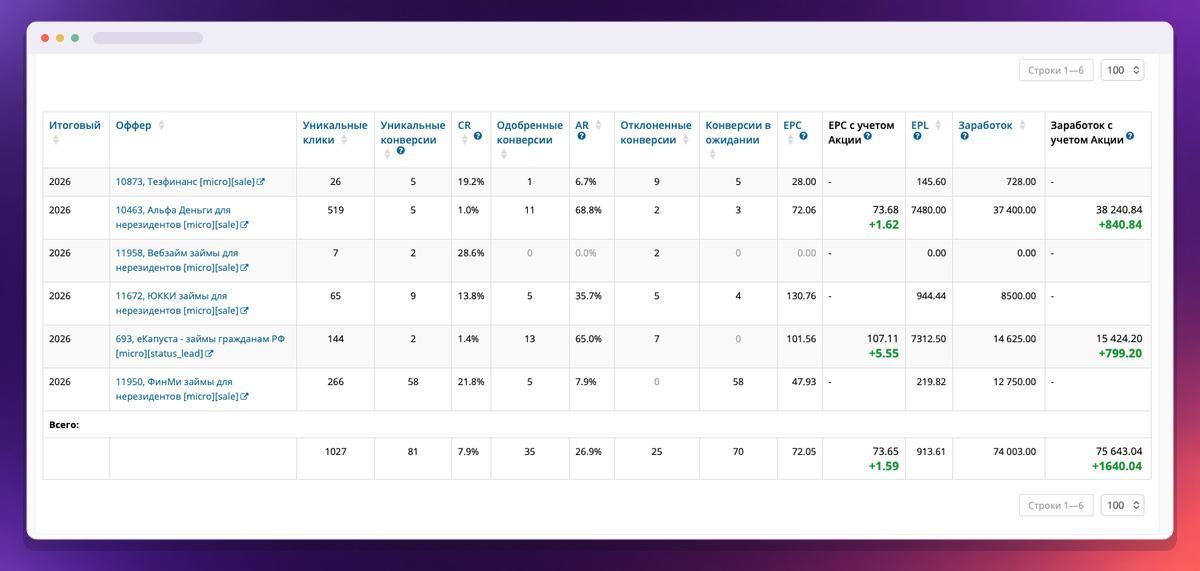
Task: Open offer 693, еКапуста займы гражданам РФ
Action: (200, 346)
